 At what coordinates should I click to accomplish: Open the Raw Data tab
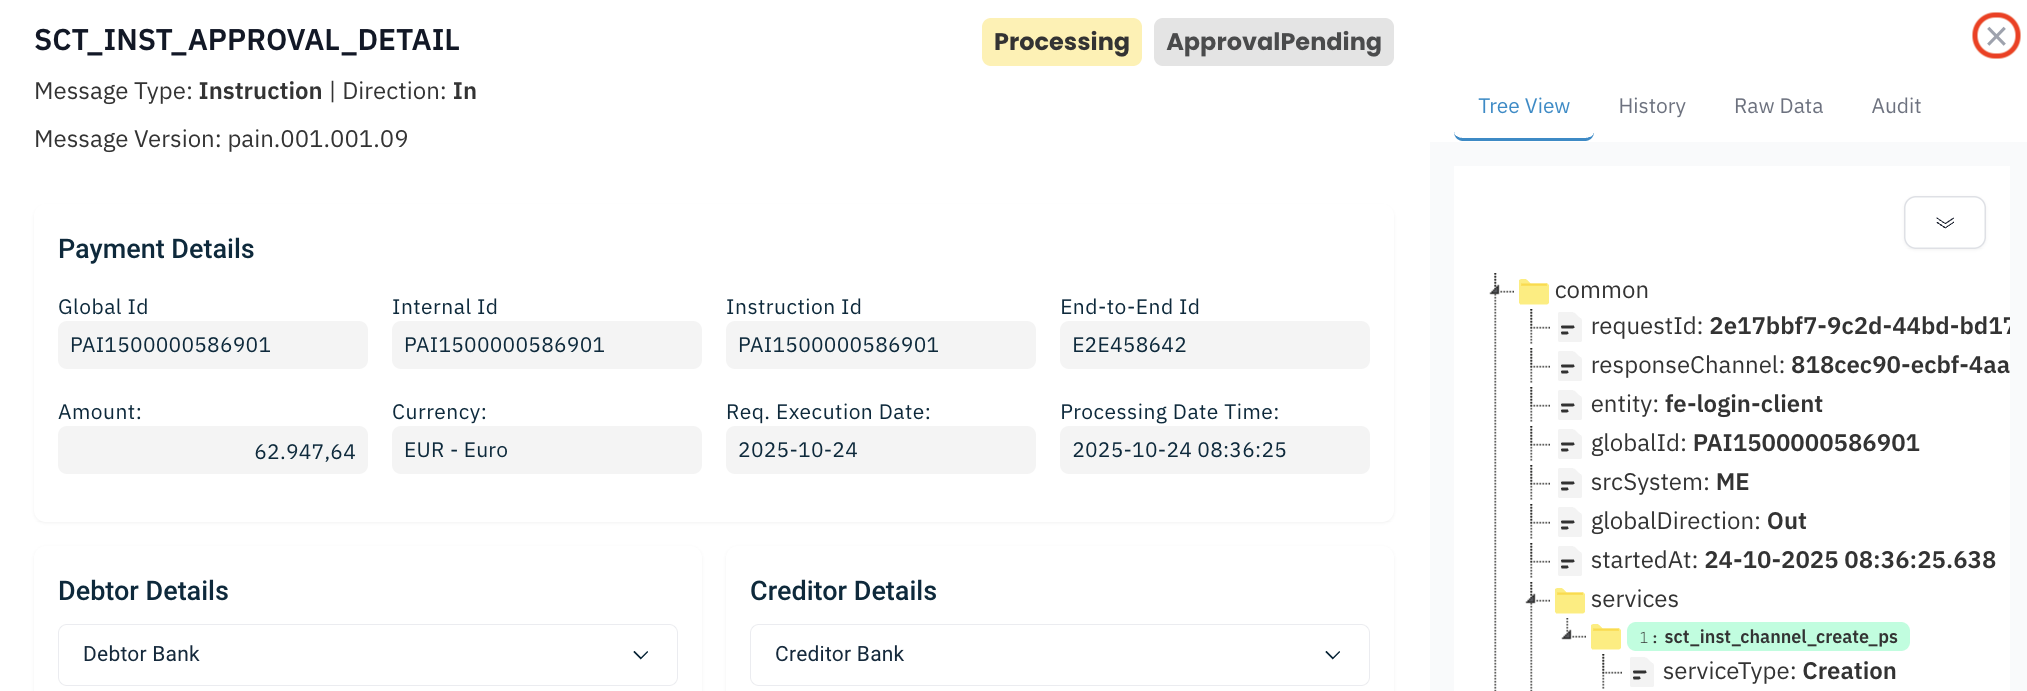pyautogui.click(x=1777, y=106)
